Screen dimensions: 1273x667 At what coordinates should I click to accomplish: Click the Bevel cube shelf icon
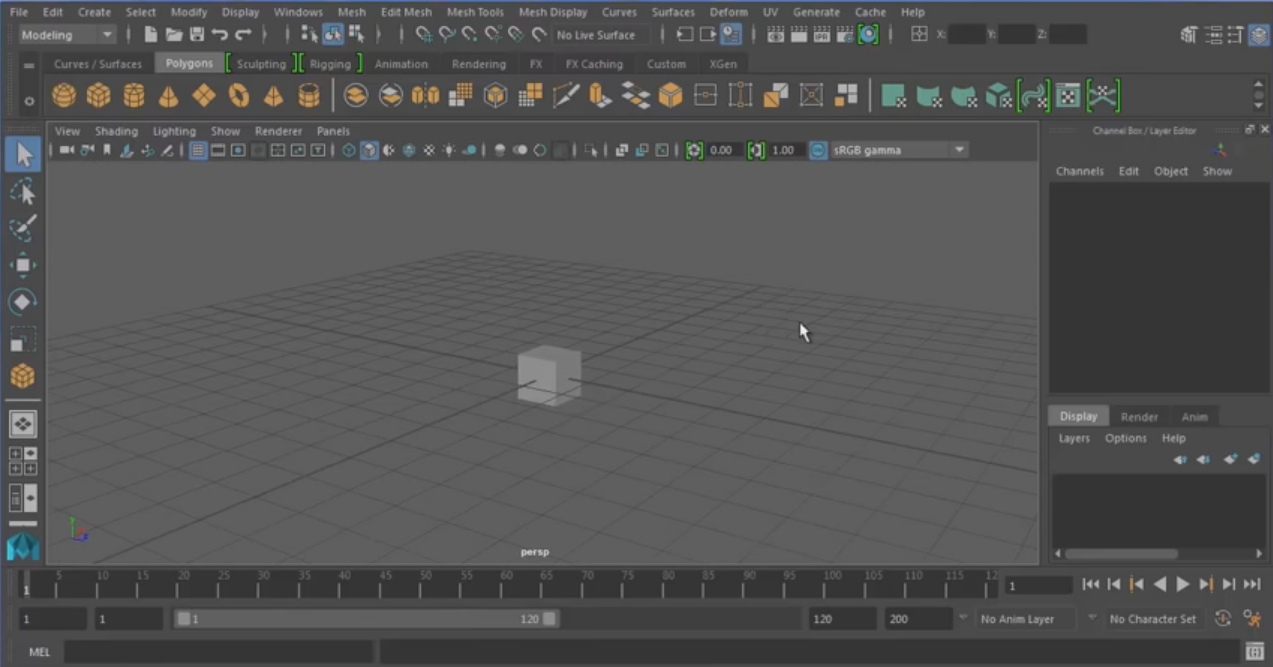point(670,96)
